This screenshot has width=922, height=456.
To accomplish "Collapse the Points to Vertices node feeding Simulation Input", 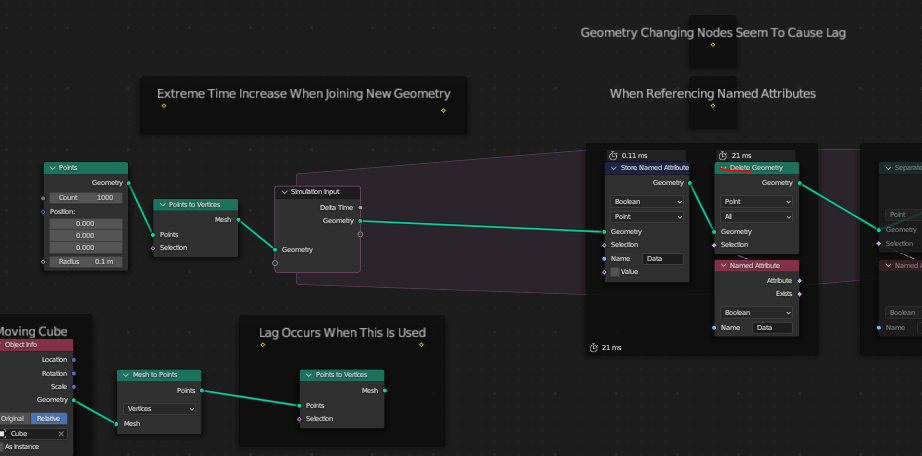I will [162, 205].
